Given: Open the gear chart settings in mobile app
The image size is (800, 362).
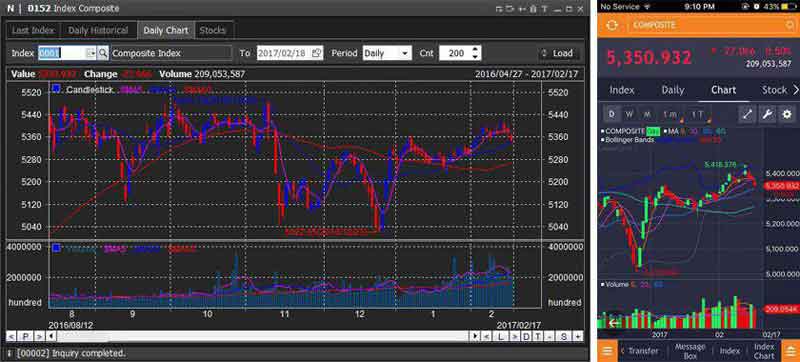Looking at the screenshot, I should (x=787, y=114).
